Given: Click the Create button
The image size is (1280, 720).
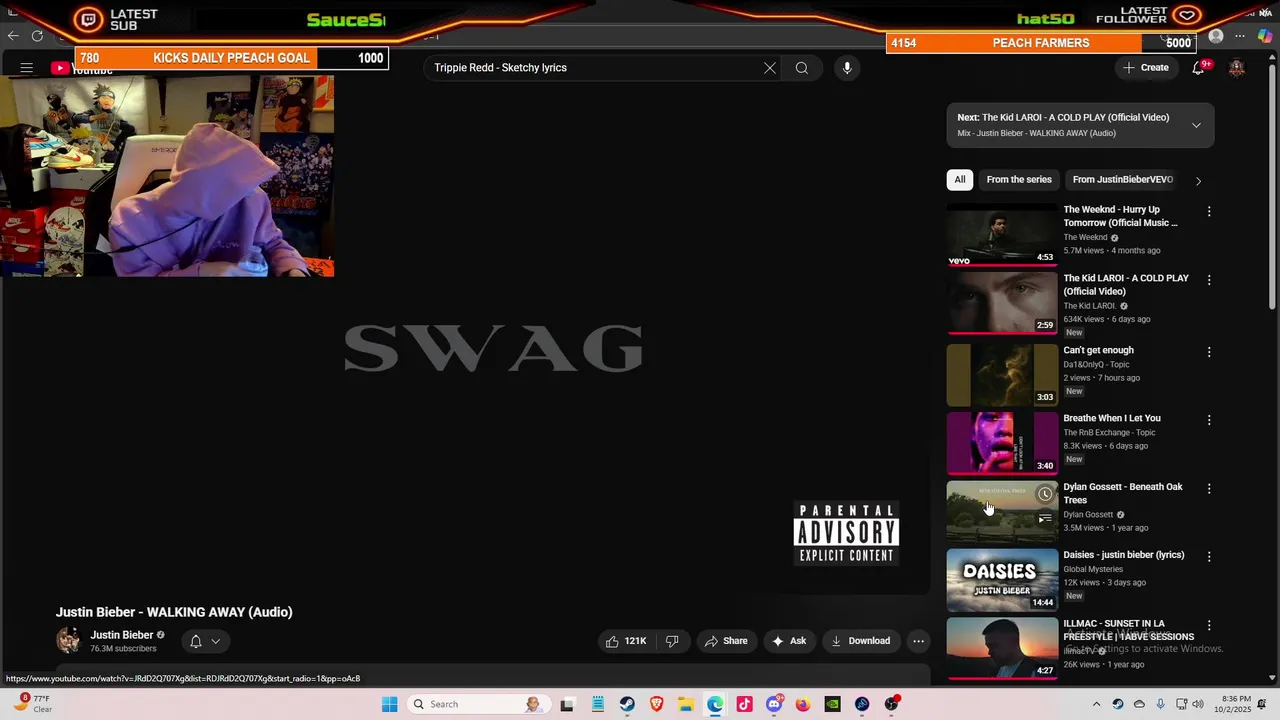Looking at the screenshot, I should tap(1146, 68).
